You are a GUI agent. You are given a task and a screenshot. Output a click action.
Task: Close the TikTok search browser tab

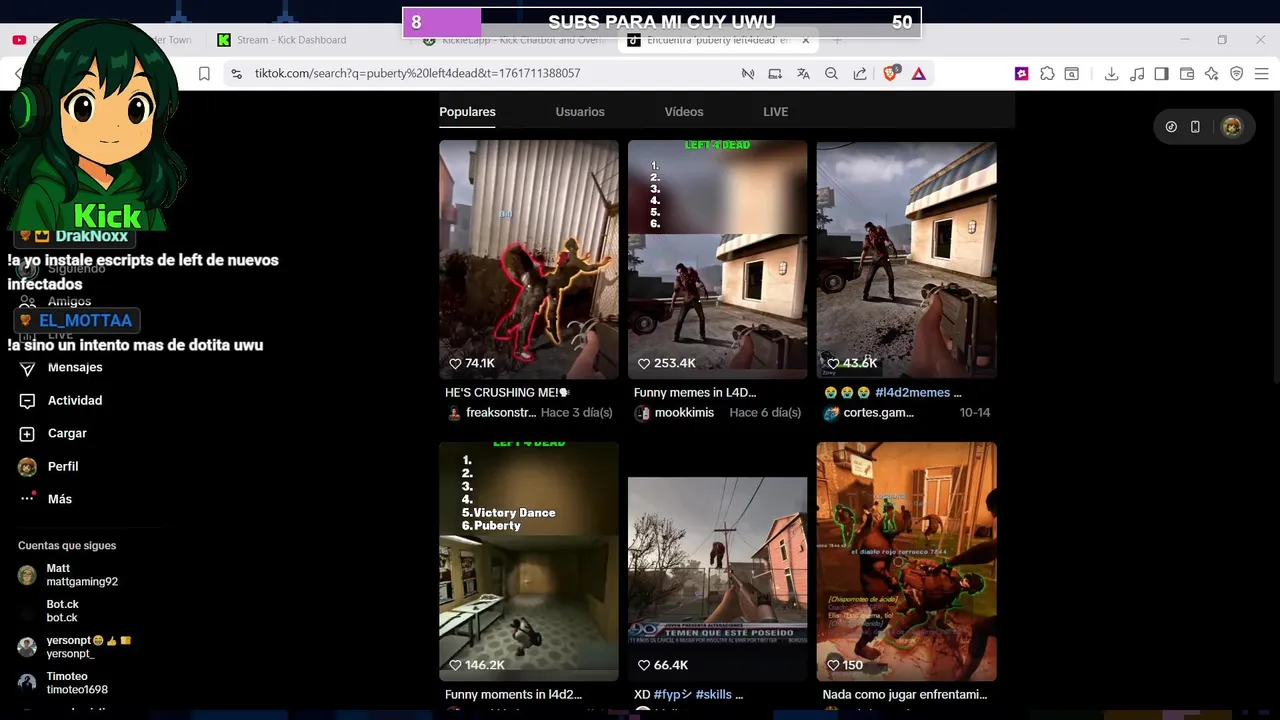(805, 40)
